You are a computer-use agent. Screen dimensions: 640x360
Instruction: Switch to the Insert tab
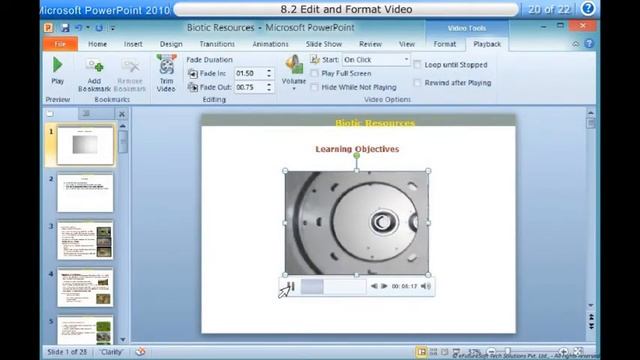pos(133,44)
